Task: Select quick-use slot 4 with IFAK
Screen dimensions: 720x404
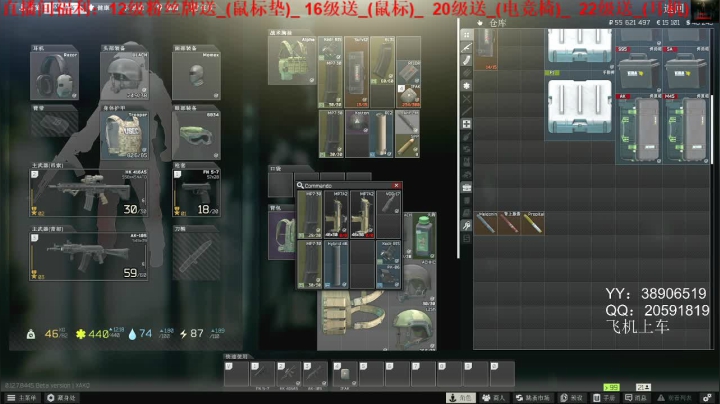Action: click(x=345, y=374)
